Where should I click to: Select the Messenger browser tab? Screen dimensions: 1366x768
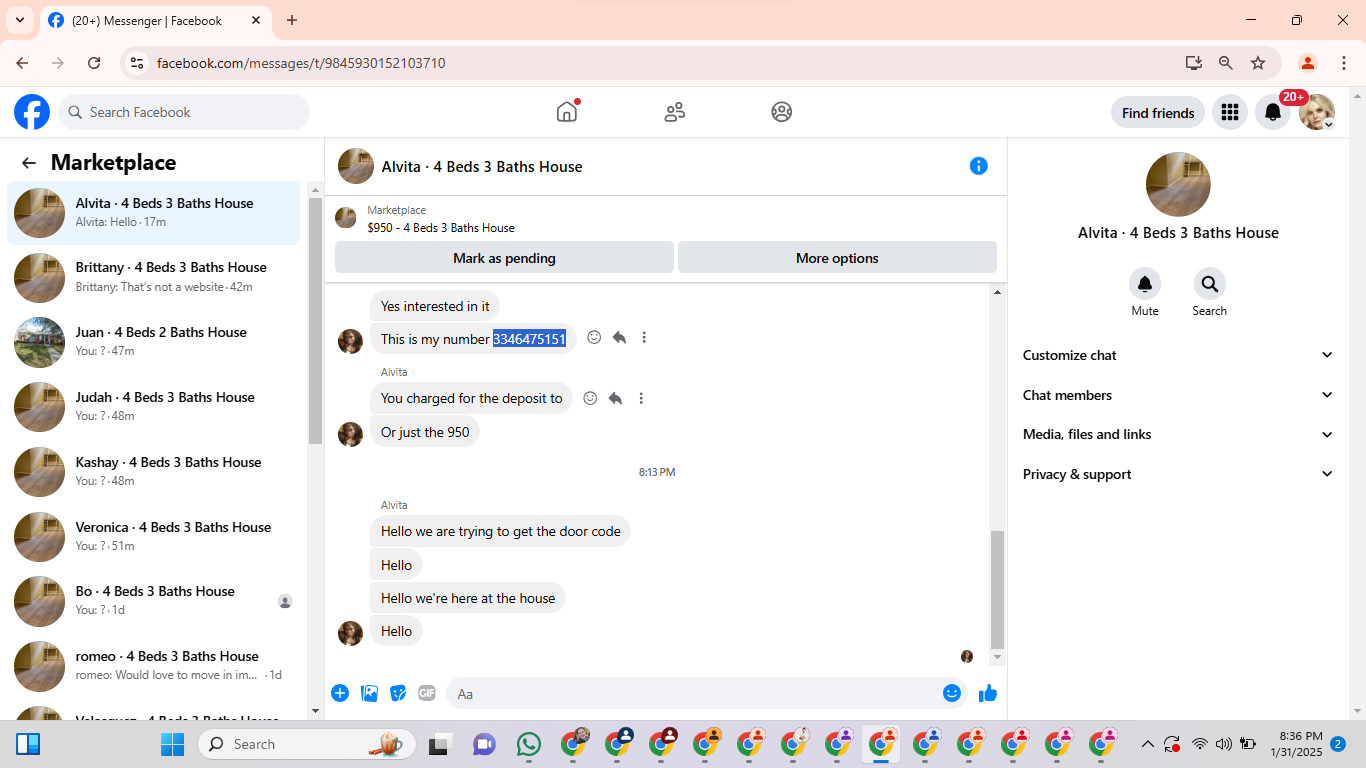[156, 20]
